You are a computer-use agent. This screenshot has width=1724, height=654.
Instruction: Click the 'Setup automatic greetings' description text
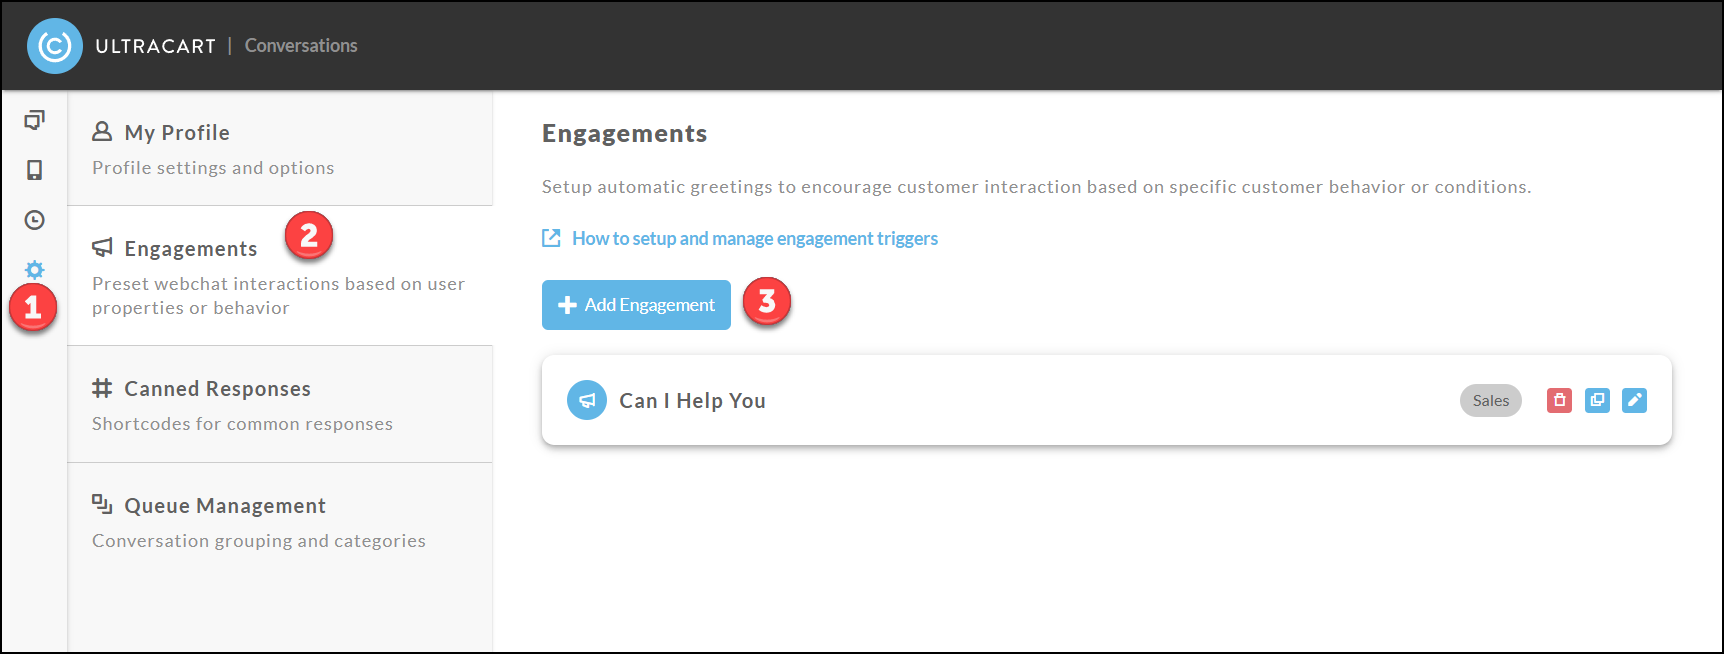tap(1036, 187)
